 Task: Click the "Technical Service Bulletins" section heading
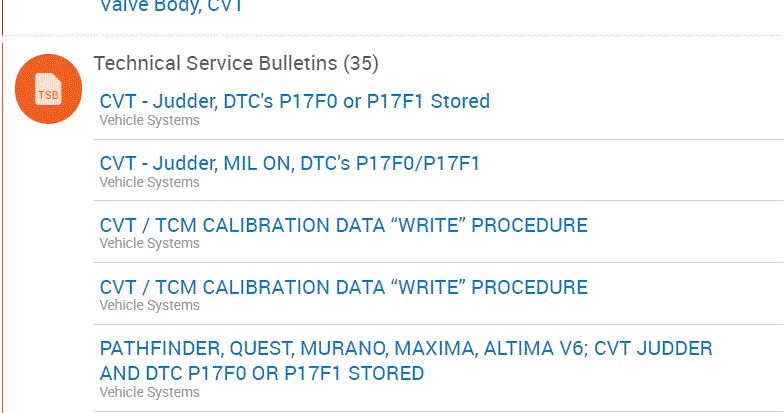216,64
